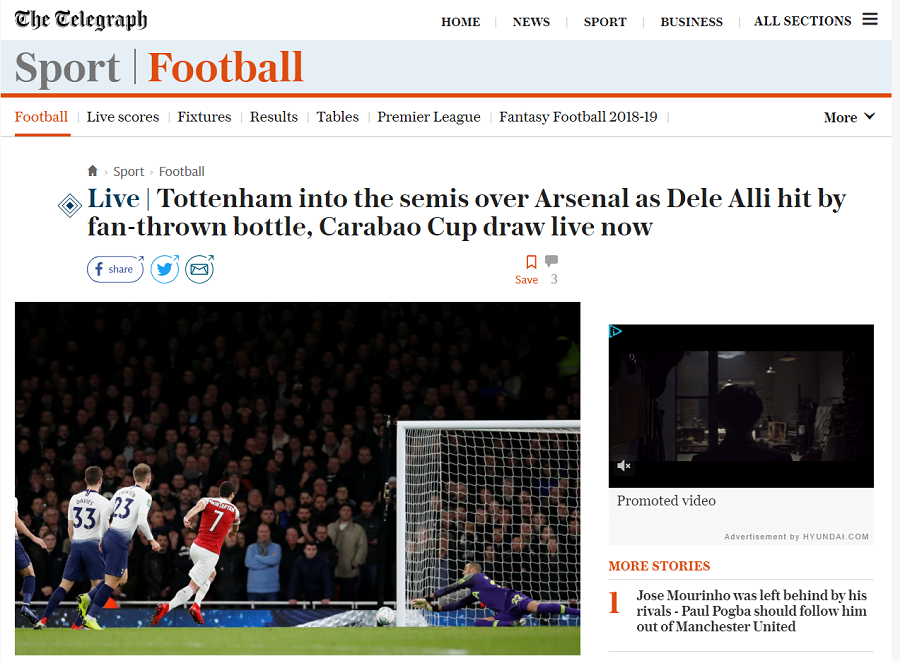The image size is (900, 661).
Task: Click the Sport breadcrumb link
Action: 129,171
